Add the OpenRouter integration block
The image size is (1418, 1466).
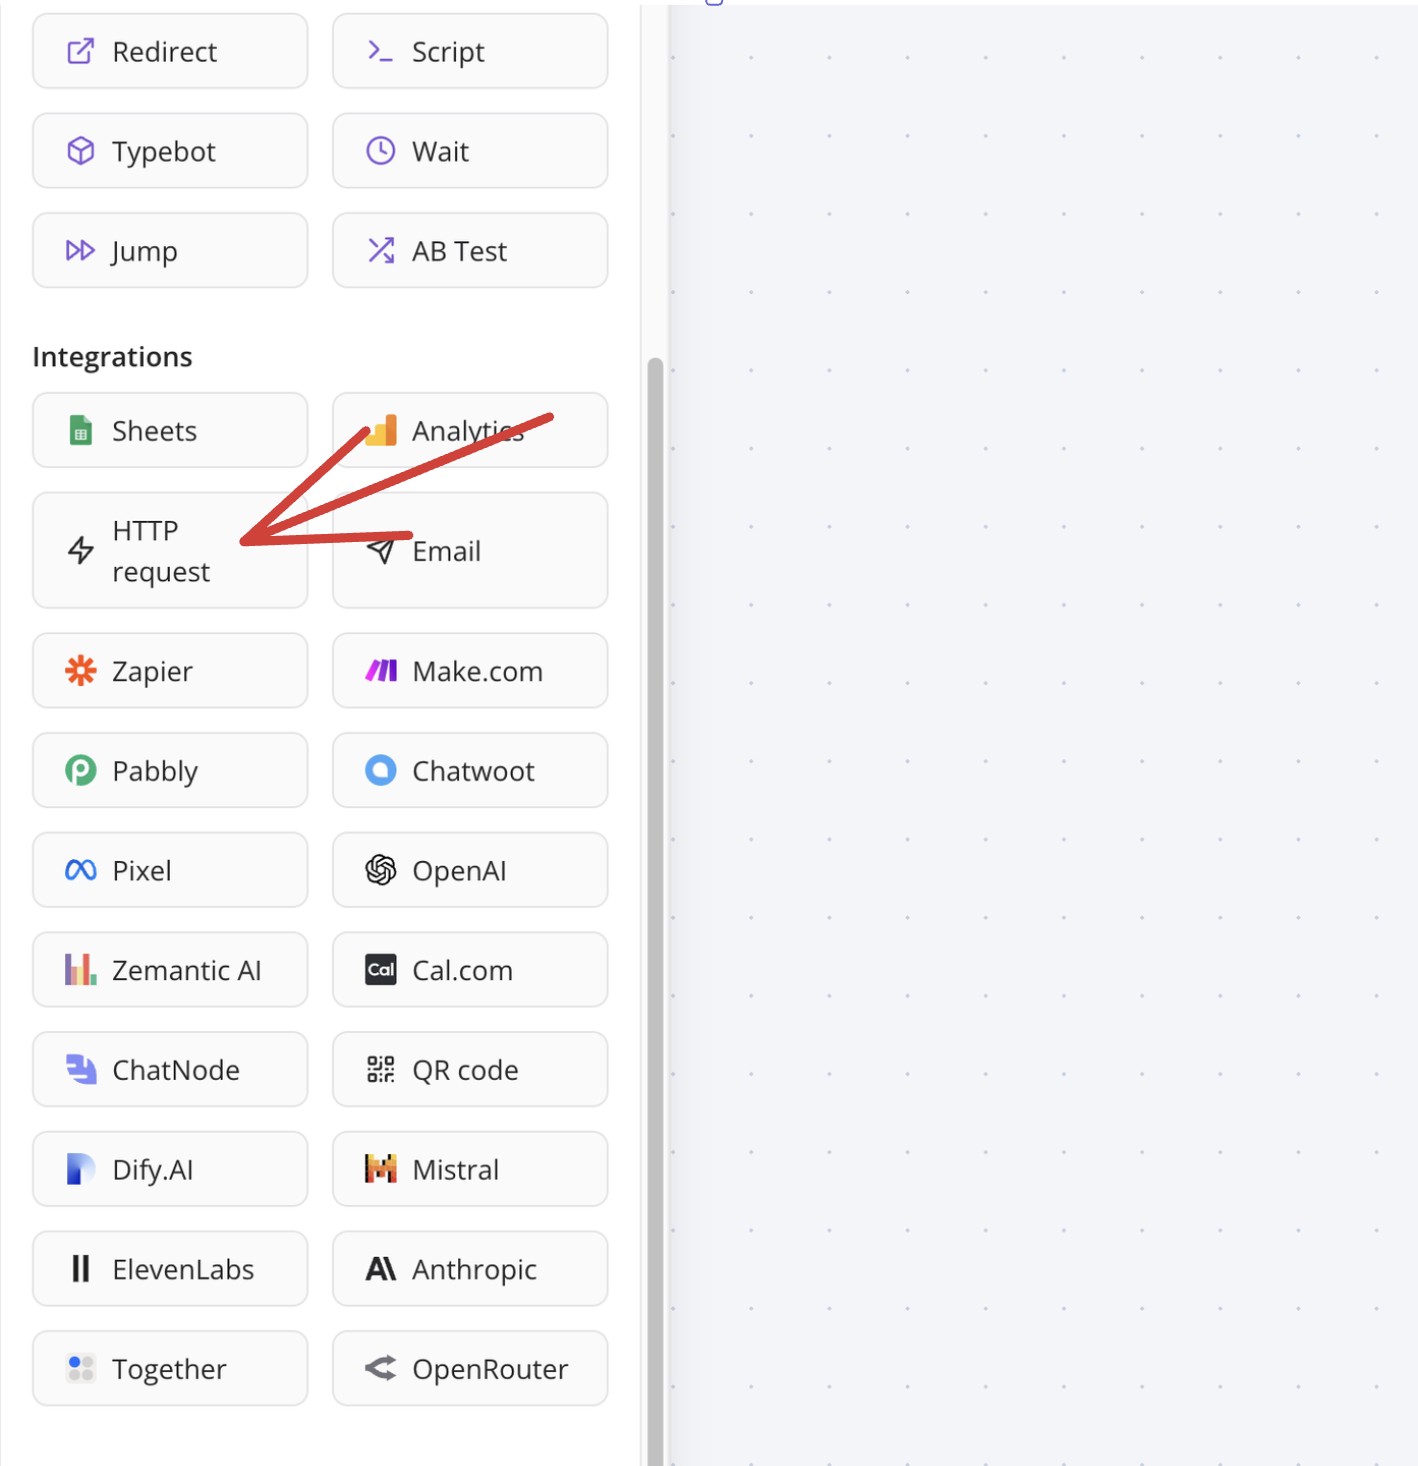470,1369
